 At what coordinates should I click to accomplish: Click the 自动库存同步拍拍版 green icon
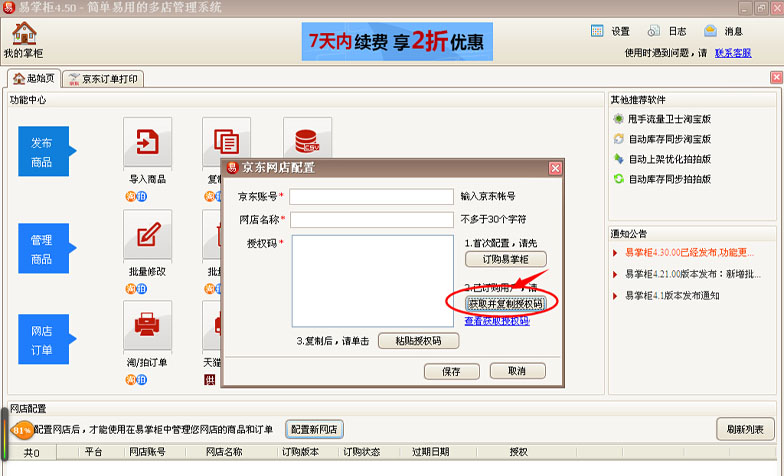click(x=618, y=178)
